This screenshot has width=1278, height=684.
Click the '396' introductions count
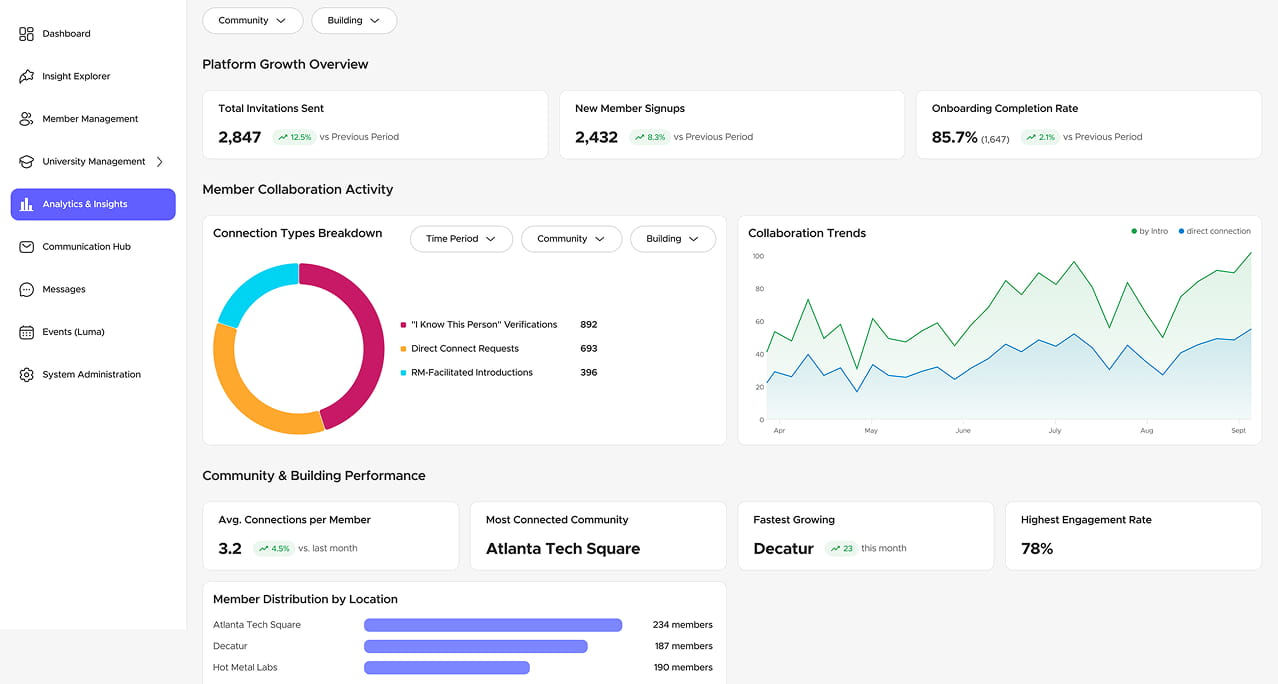(x=589, y=373)
